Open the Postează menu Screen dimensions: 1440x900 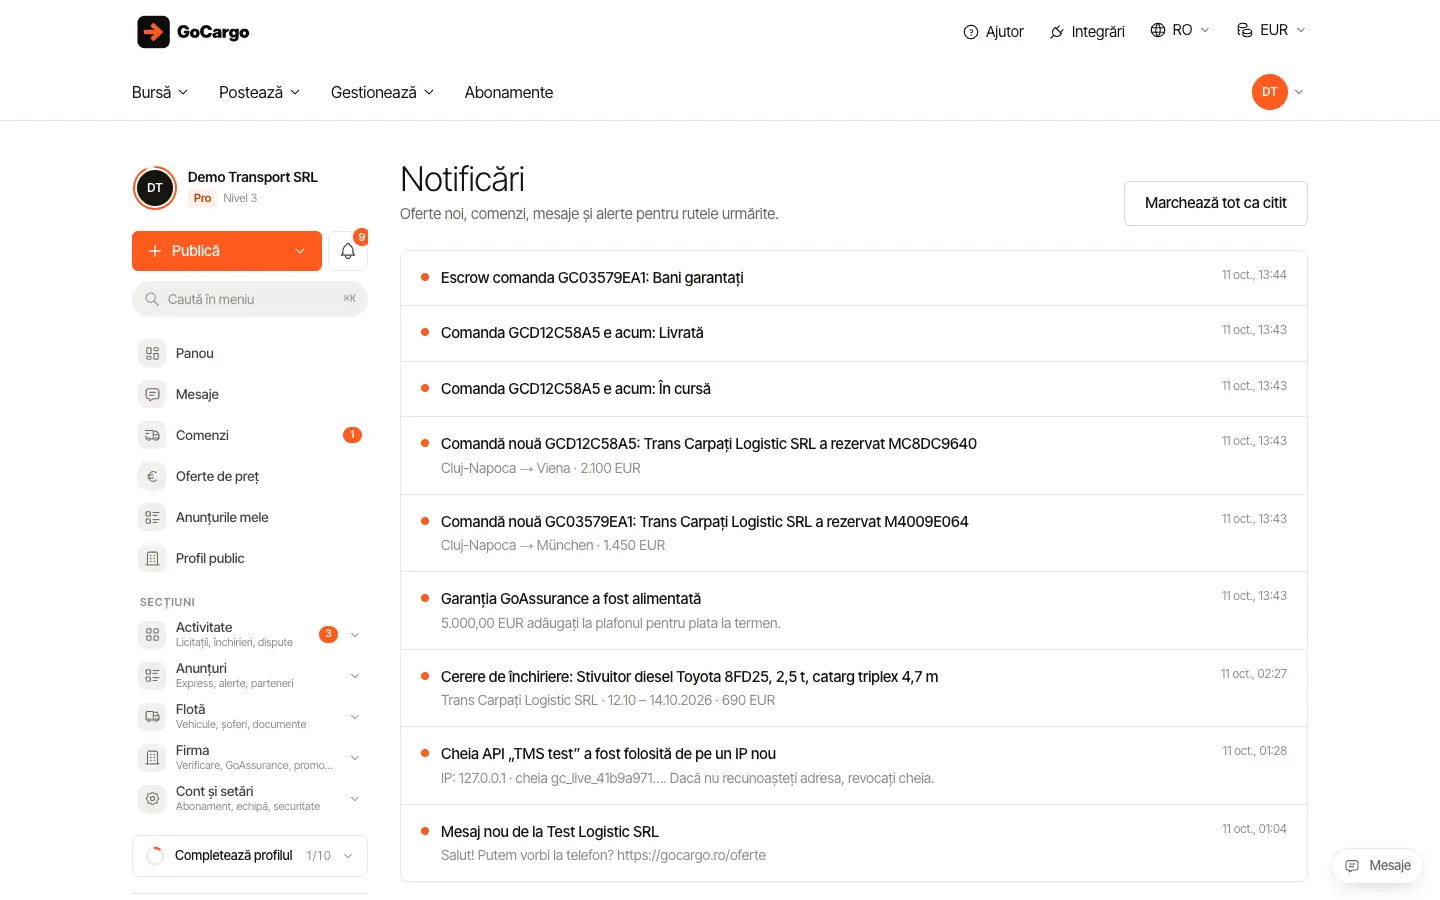tap(259, 92)
